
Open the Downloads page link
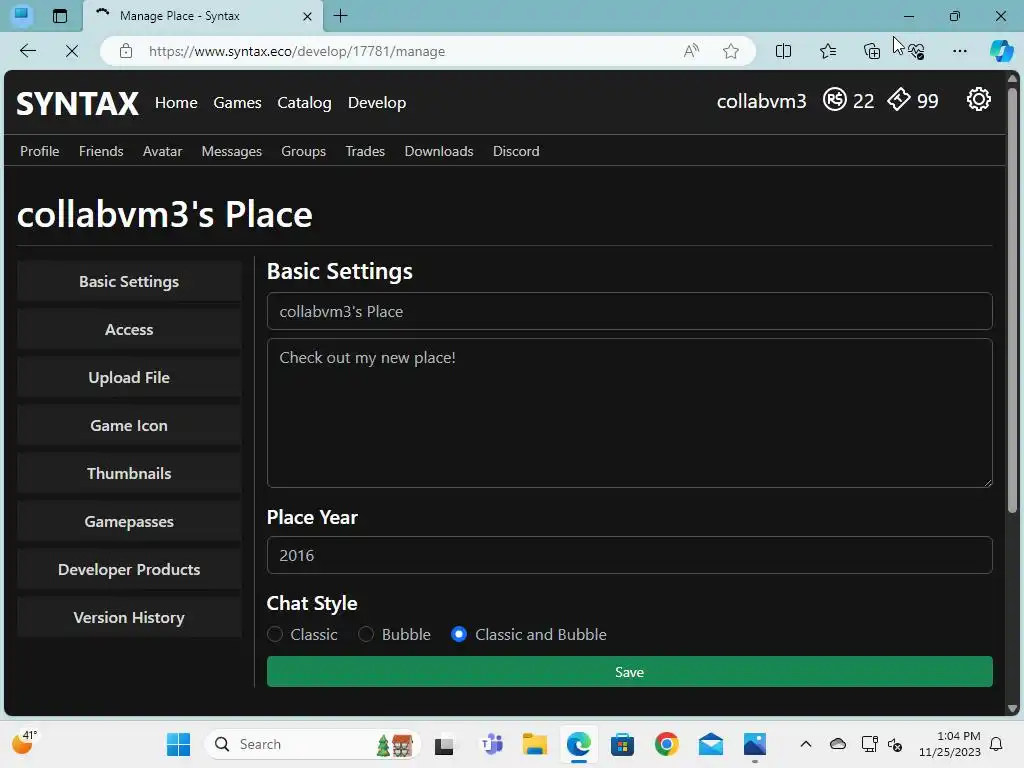pos(439,151)
